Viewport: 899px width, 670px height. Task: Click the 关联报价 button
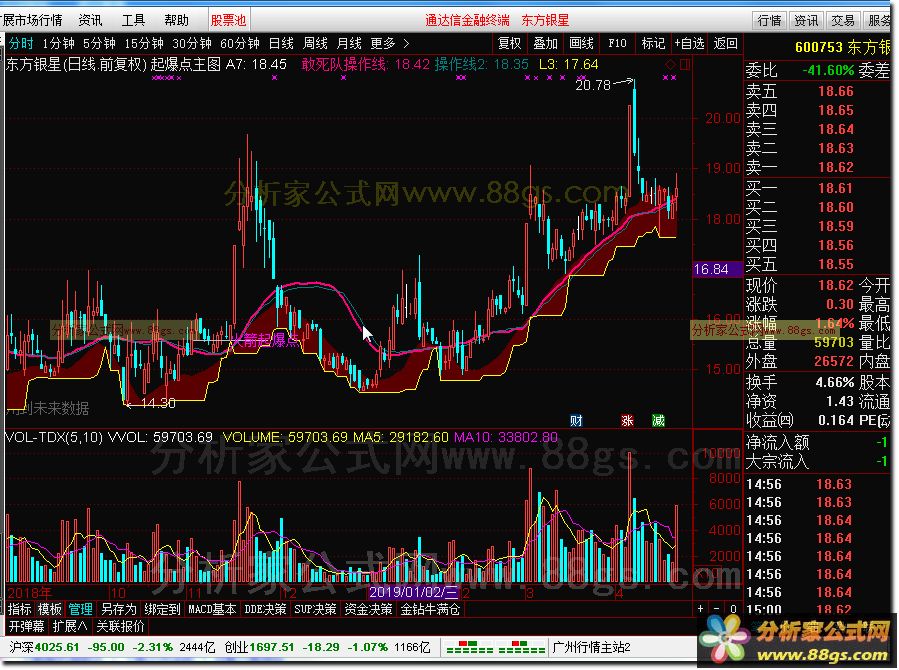tap(120, 626)
